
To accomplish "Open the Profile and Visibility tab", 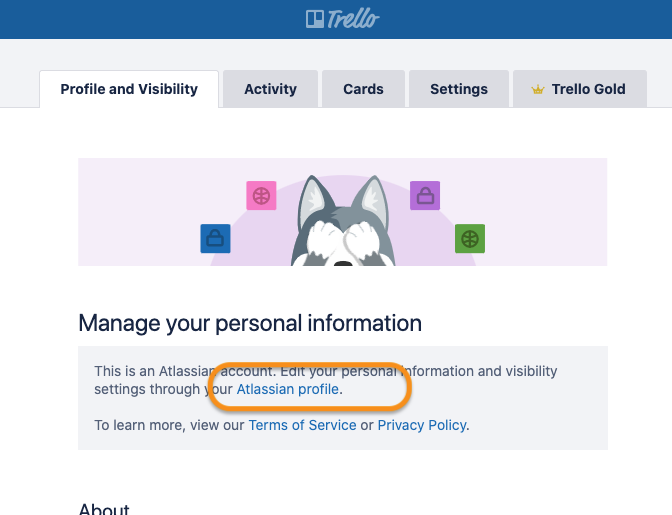I will tap(129, 89).
